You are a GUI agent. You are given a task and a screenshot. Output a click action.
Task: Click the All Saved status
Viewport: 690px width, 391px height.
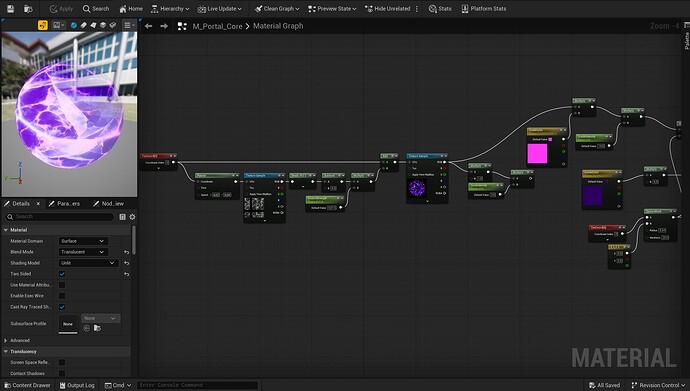604,385
